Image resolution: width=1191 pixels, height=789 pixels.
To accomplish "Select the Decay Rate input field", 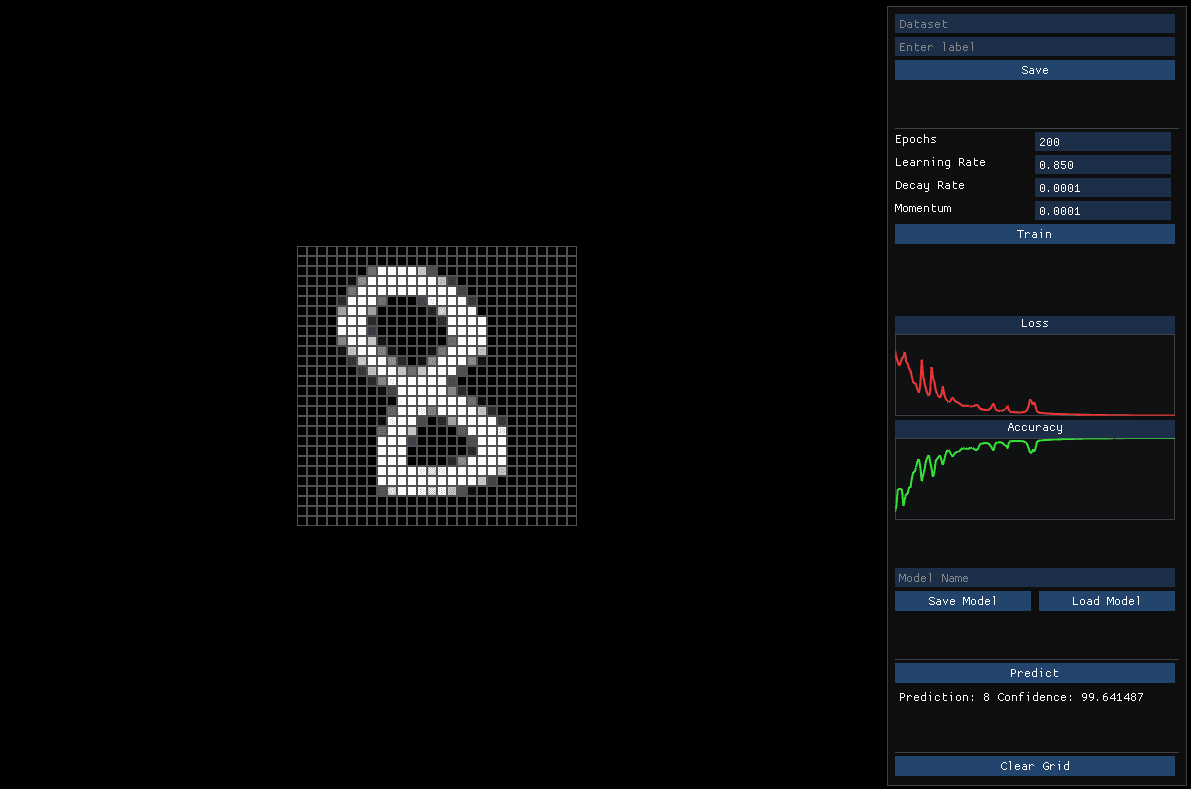I will pyautogui.click(x=1102, y=187).
